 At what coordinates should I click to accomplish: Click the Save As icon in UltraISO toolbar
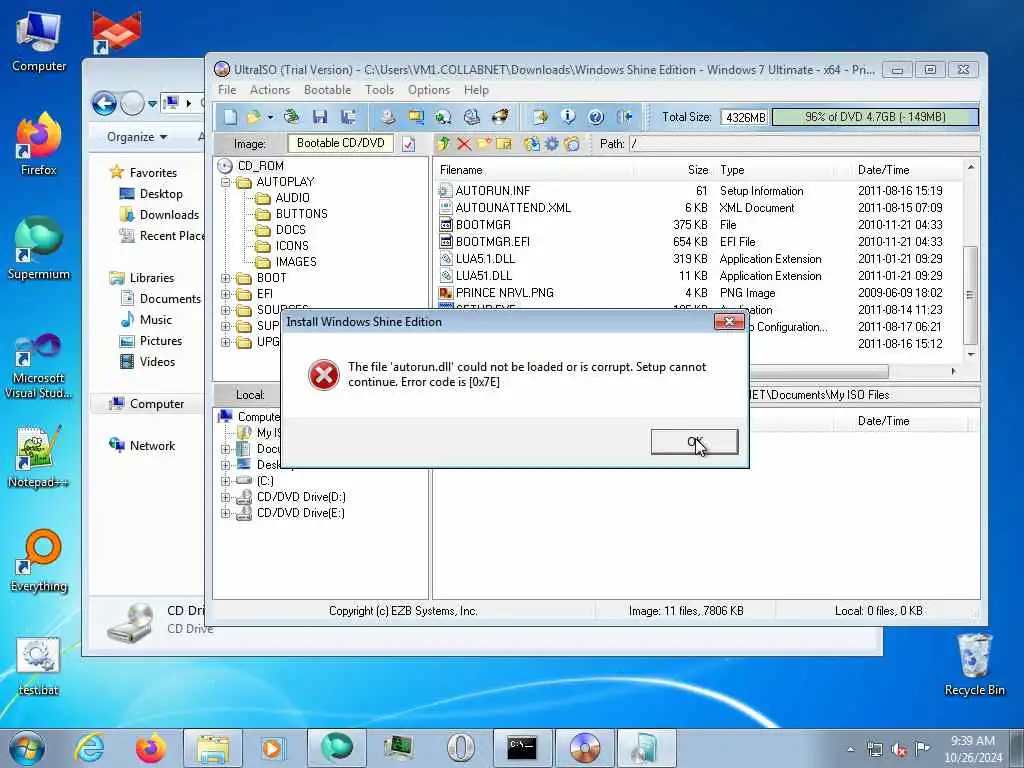tap(347, 117)
